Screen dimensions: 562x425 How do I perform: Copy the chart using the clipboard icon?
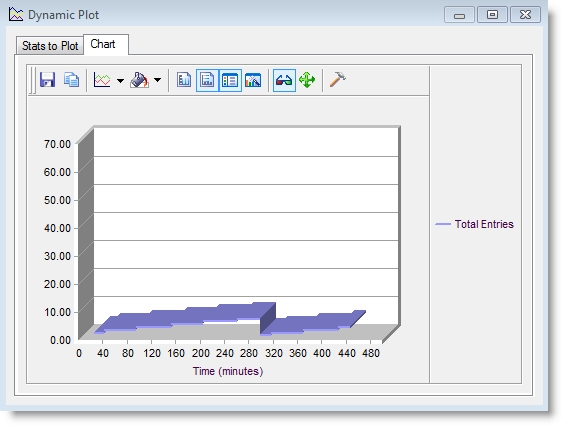(71, 80)
